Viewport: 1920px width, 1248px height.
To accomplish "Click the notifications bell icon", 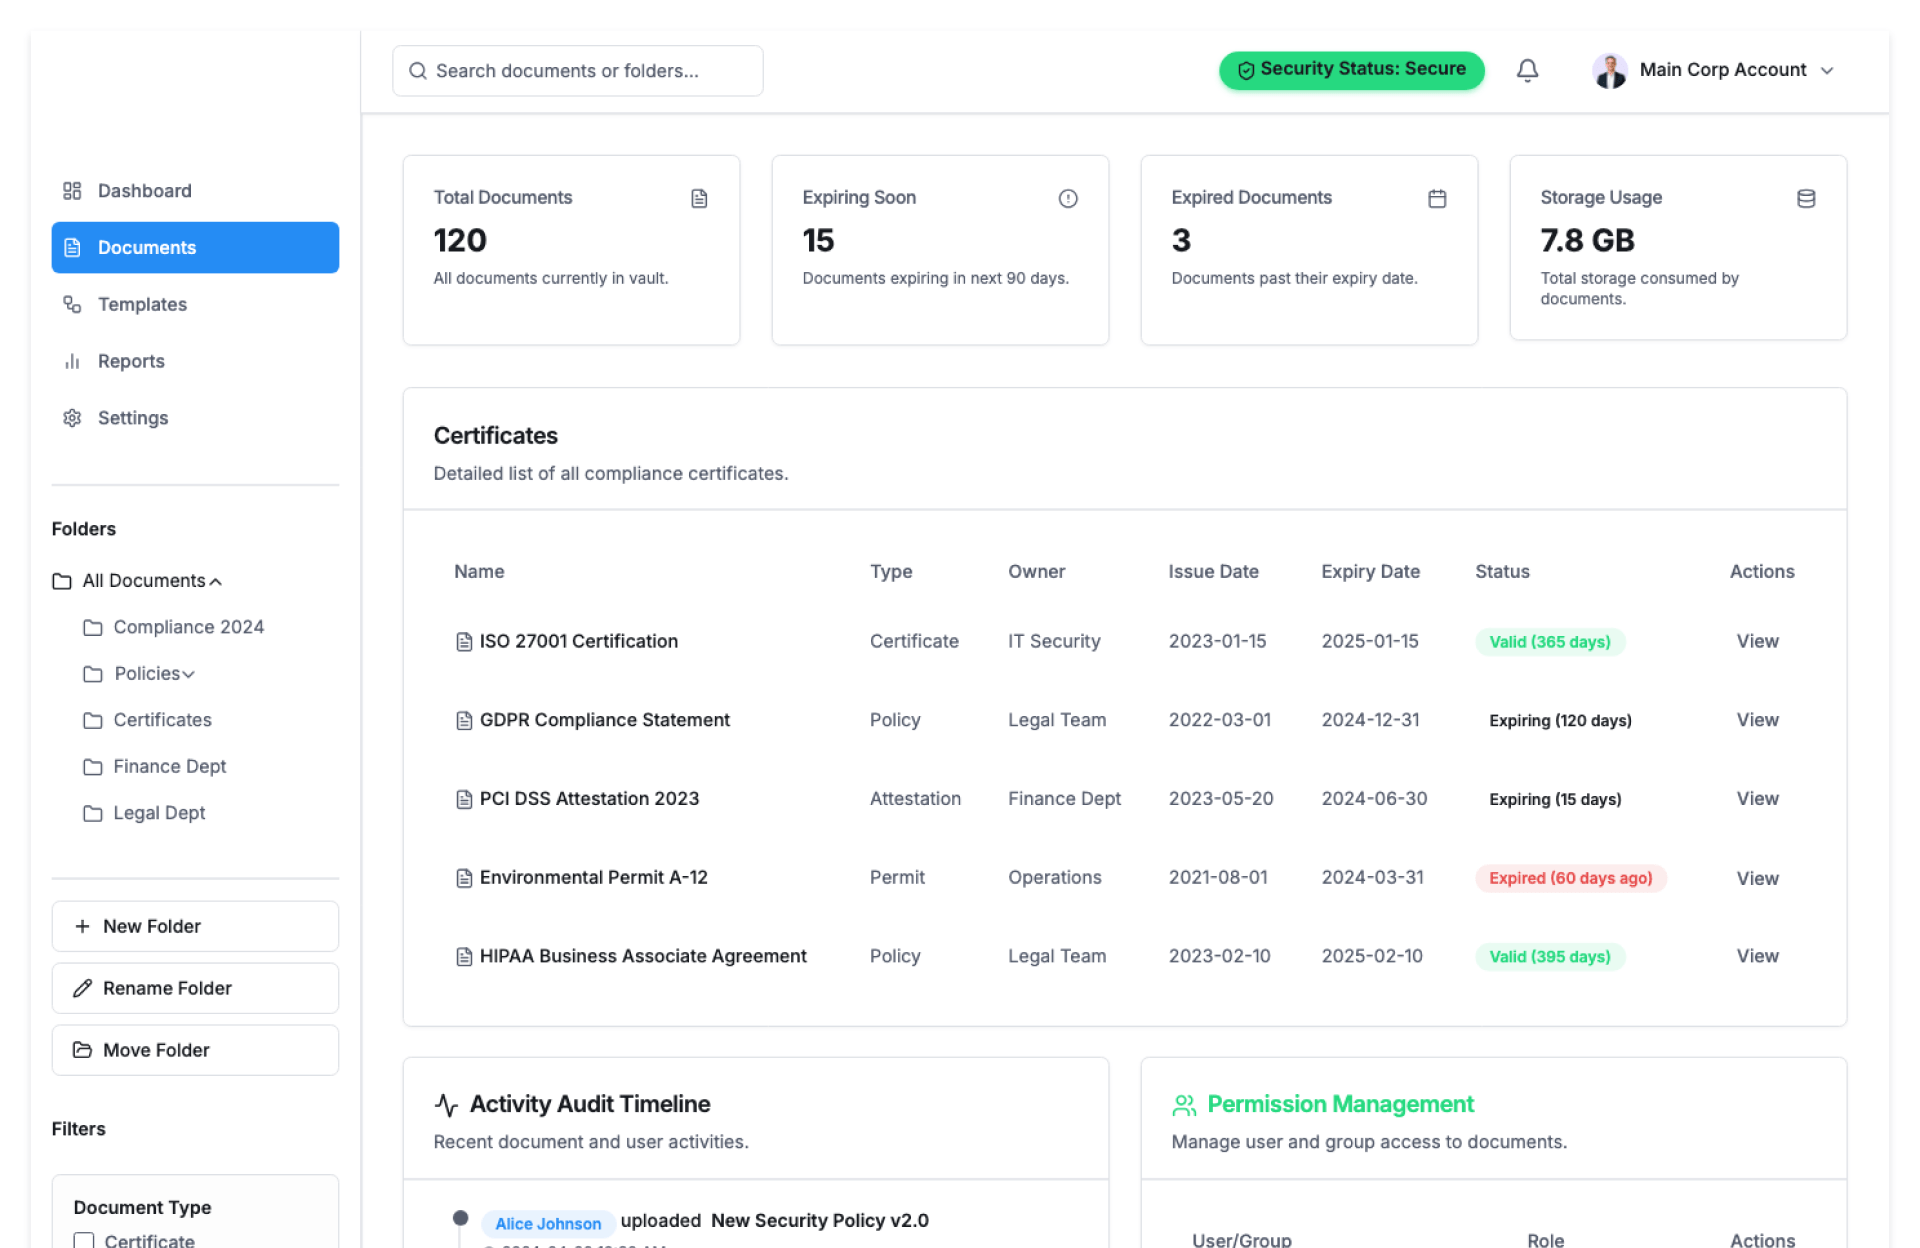I will click(x=1527, y=70).
